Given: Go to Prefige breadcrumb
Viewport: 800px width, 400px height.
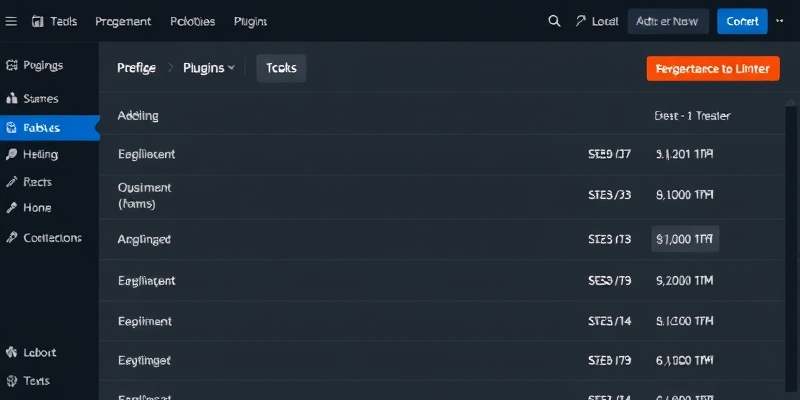Looking at the screenshot, I should [x=136, y=68].
